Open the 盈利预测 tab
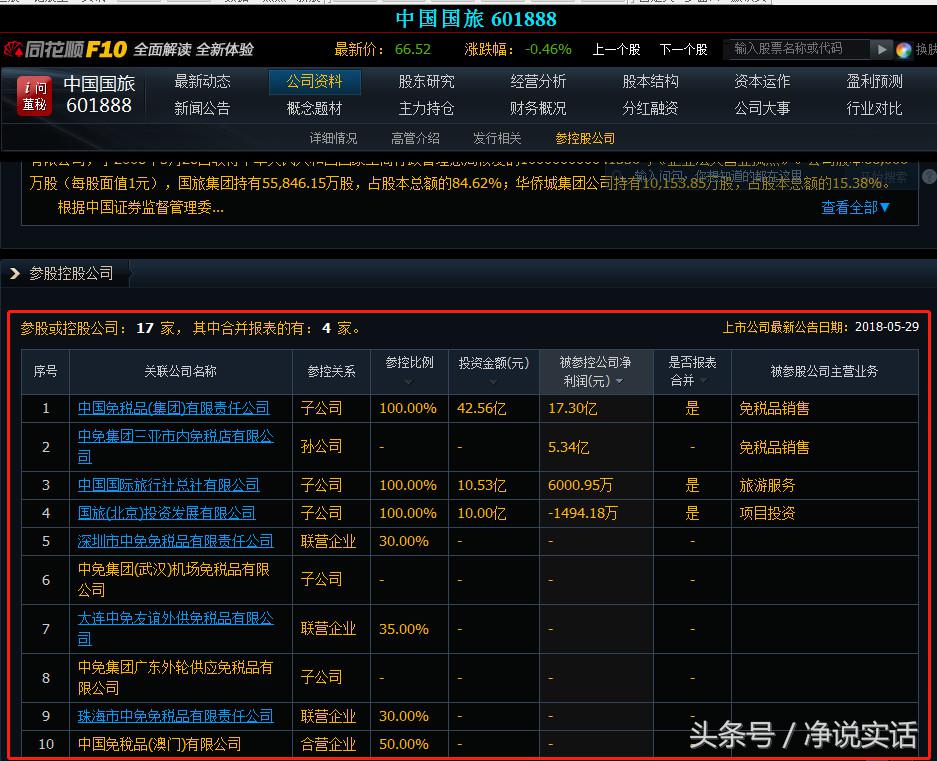The height and width of the screenshot is (761, 937). (x=874, y=81)
